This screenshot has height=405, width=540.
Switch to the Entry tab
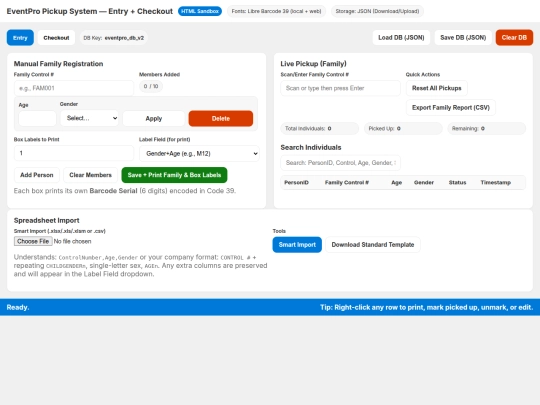point(20,38)
